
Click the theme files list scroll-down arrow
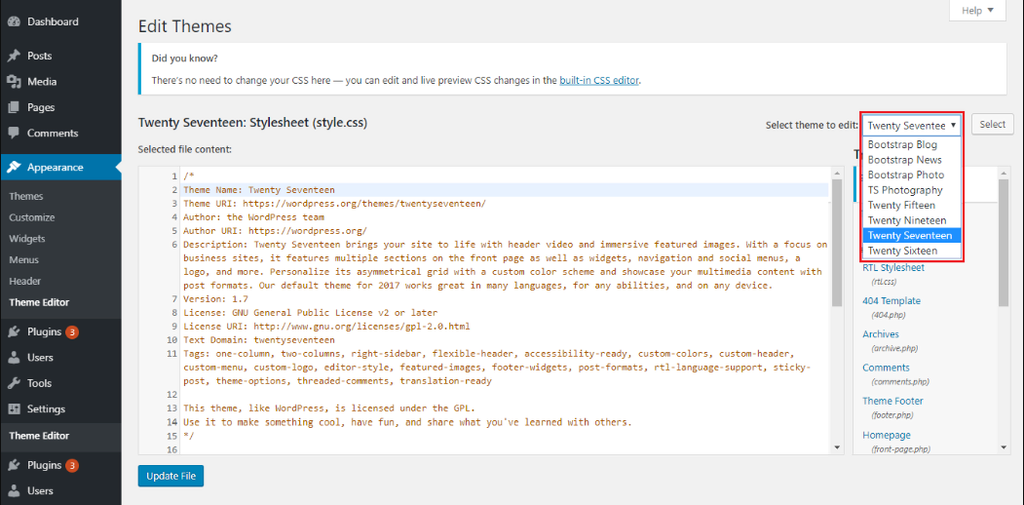click(1004, 448)
